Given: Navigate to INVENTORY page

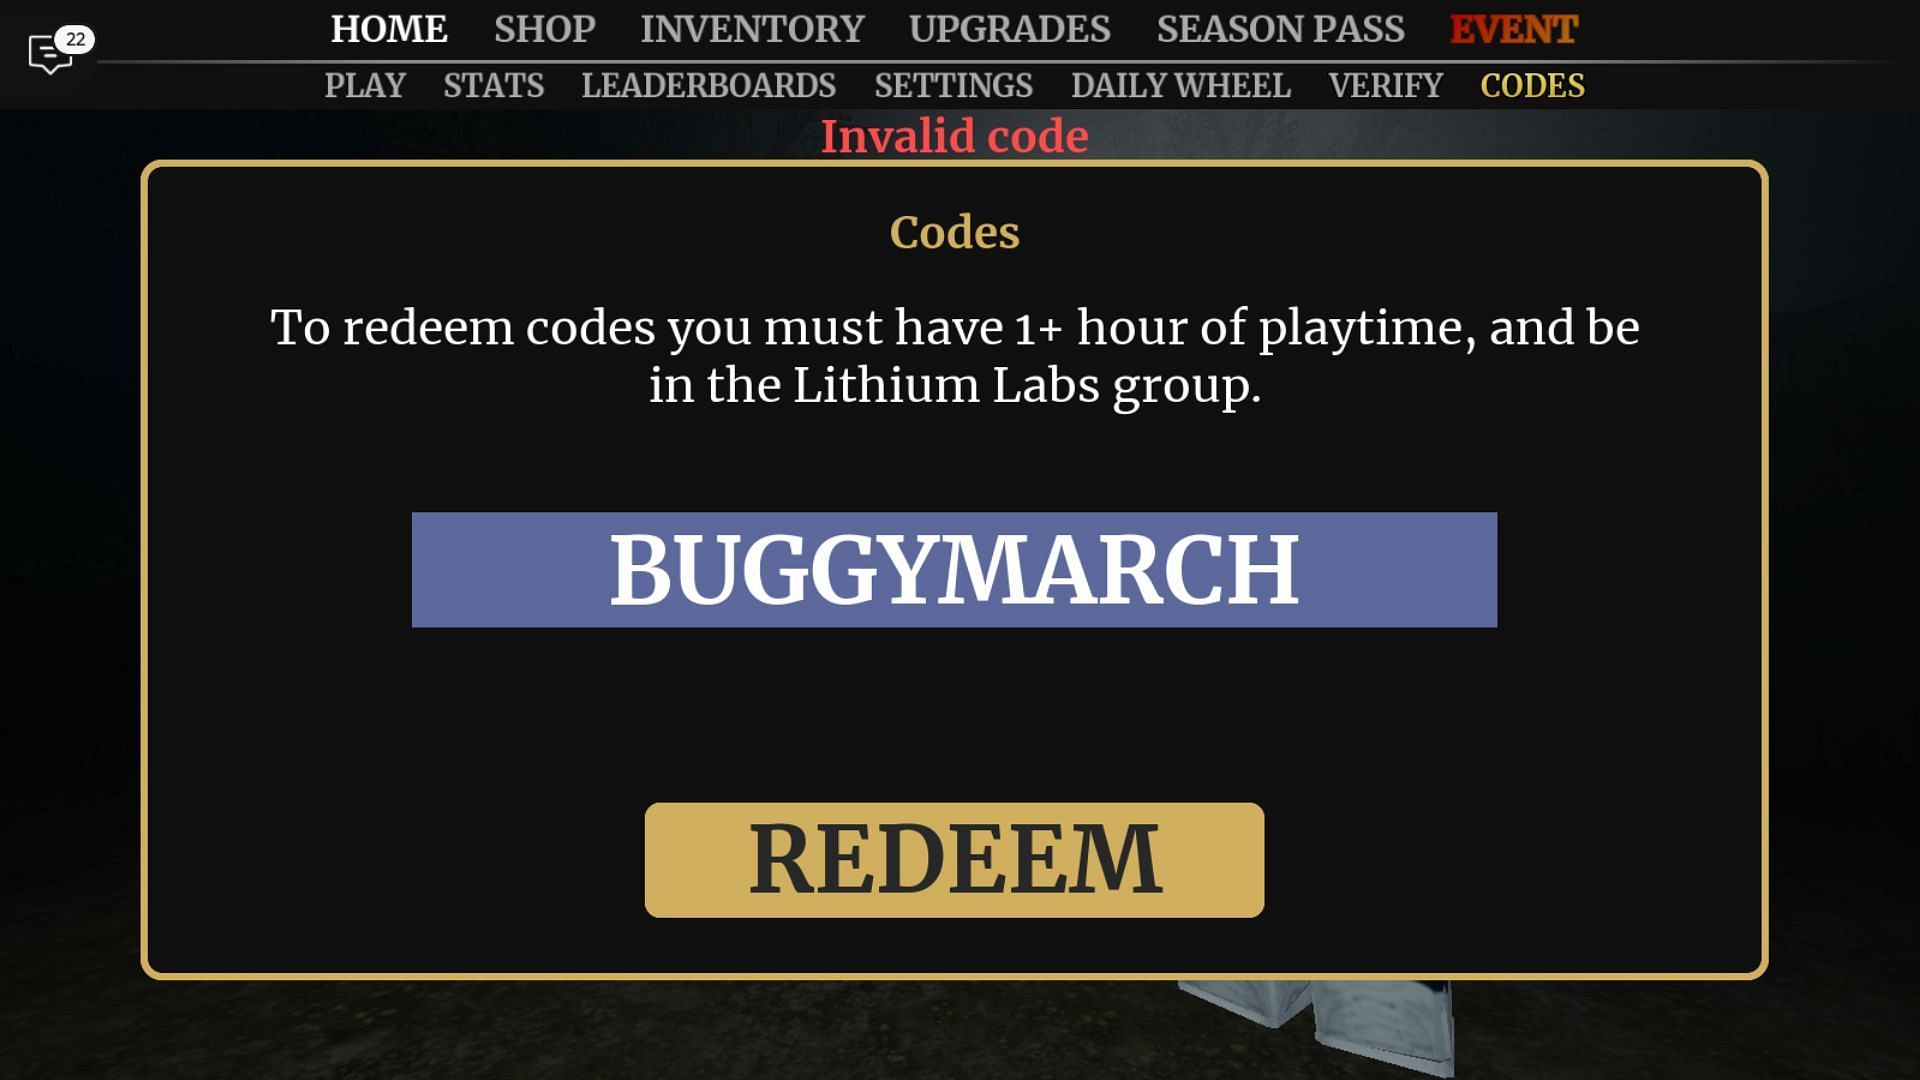Looking at the screenshot, I should point(752,29).
